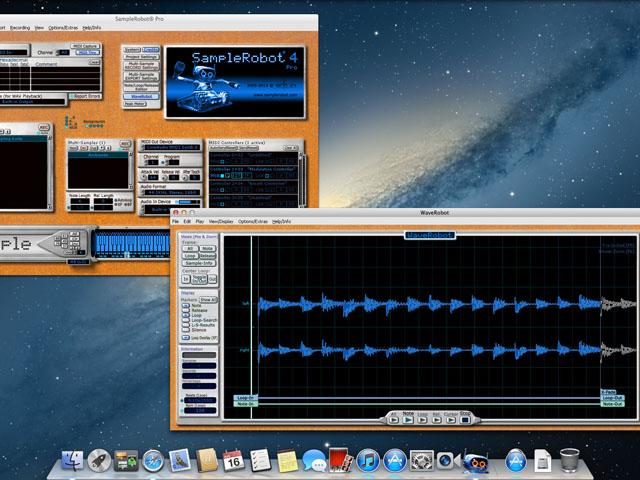The image size is (640, 480).
Task: Open the Trash in the Dock
Action: coord(569,461)
